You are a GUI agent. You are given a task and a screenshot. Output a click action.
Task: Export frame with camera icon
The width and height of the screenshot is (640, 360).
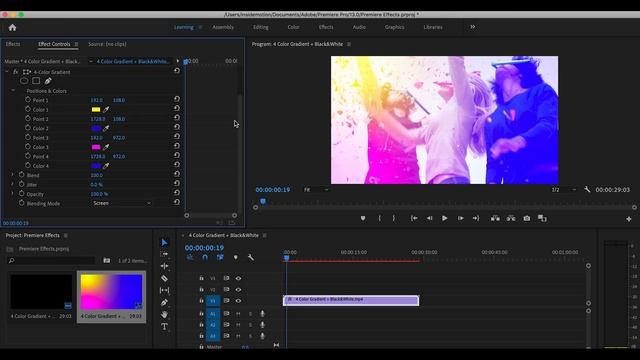coord(527,218)
